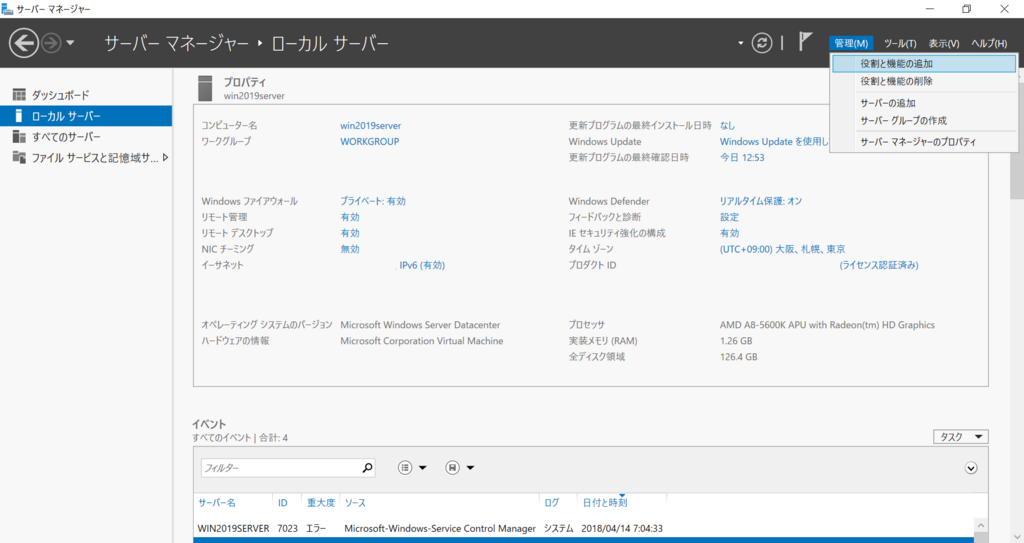The width and height of the screenshot is (1024, 543).
Task: Click the server properties tile icon
Action: [x=205, y=88]
